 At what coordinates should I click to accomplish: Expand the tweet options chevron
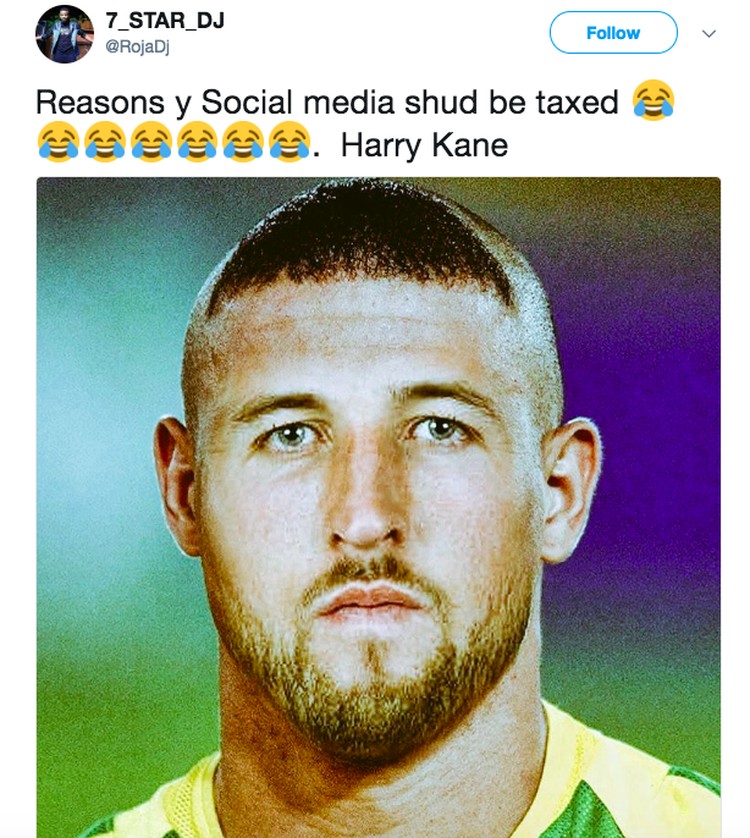(709, 34)
